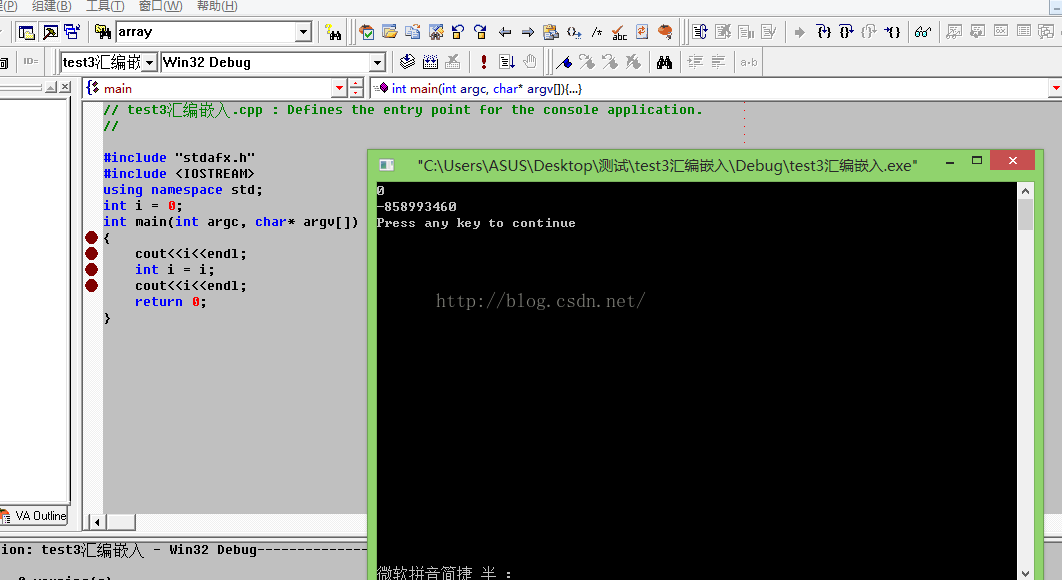The height and width of the screenshot is (580, 1062).
Task: Click Find in Files binoculars icon
Action: click(x=103, y=32)
